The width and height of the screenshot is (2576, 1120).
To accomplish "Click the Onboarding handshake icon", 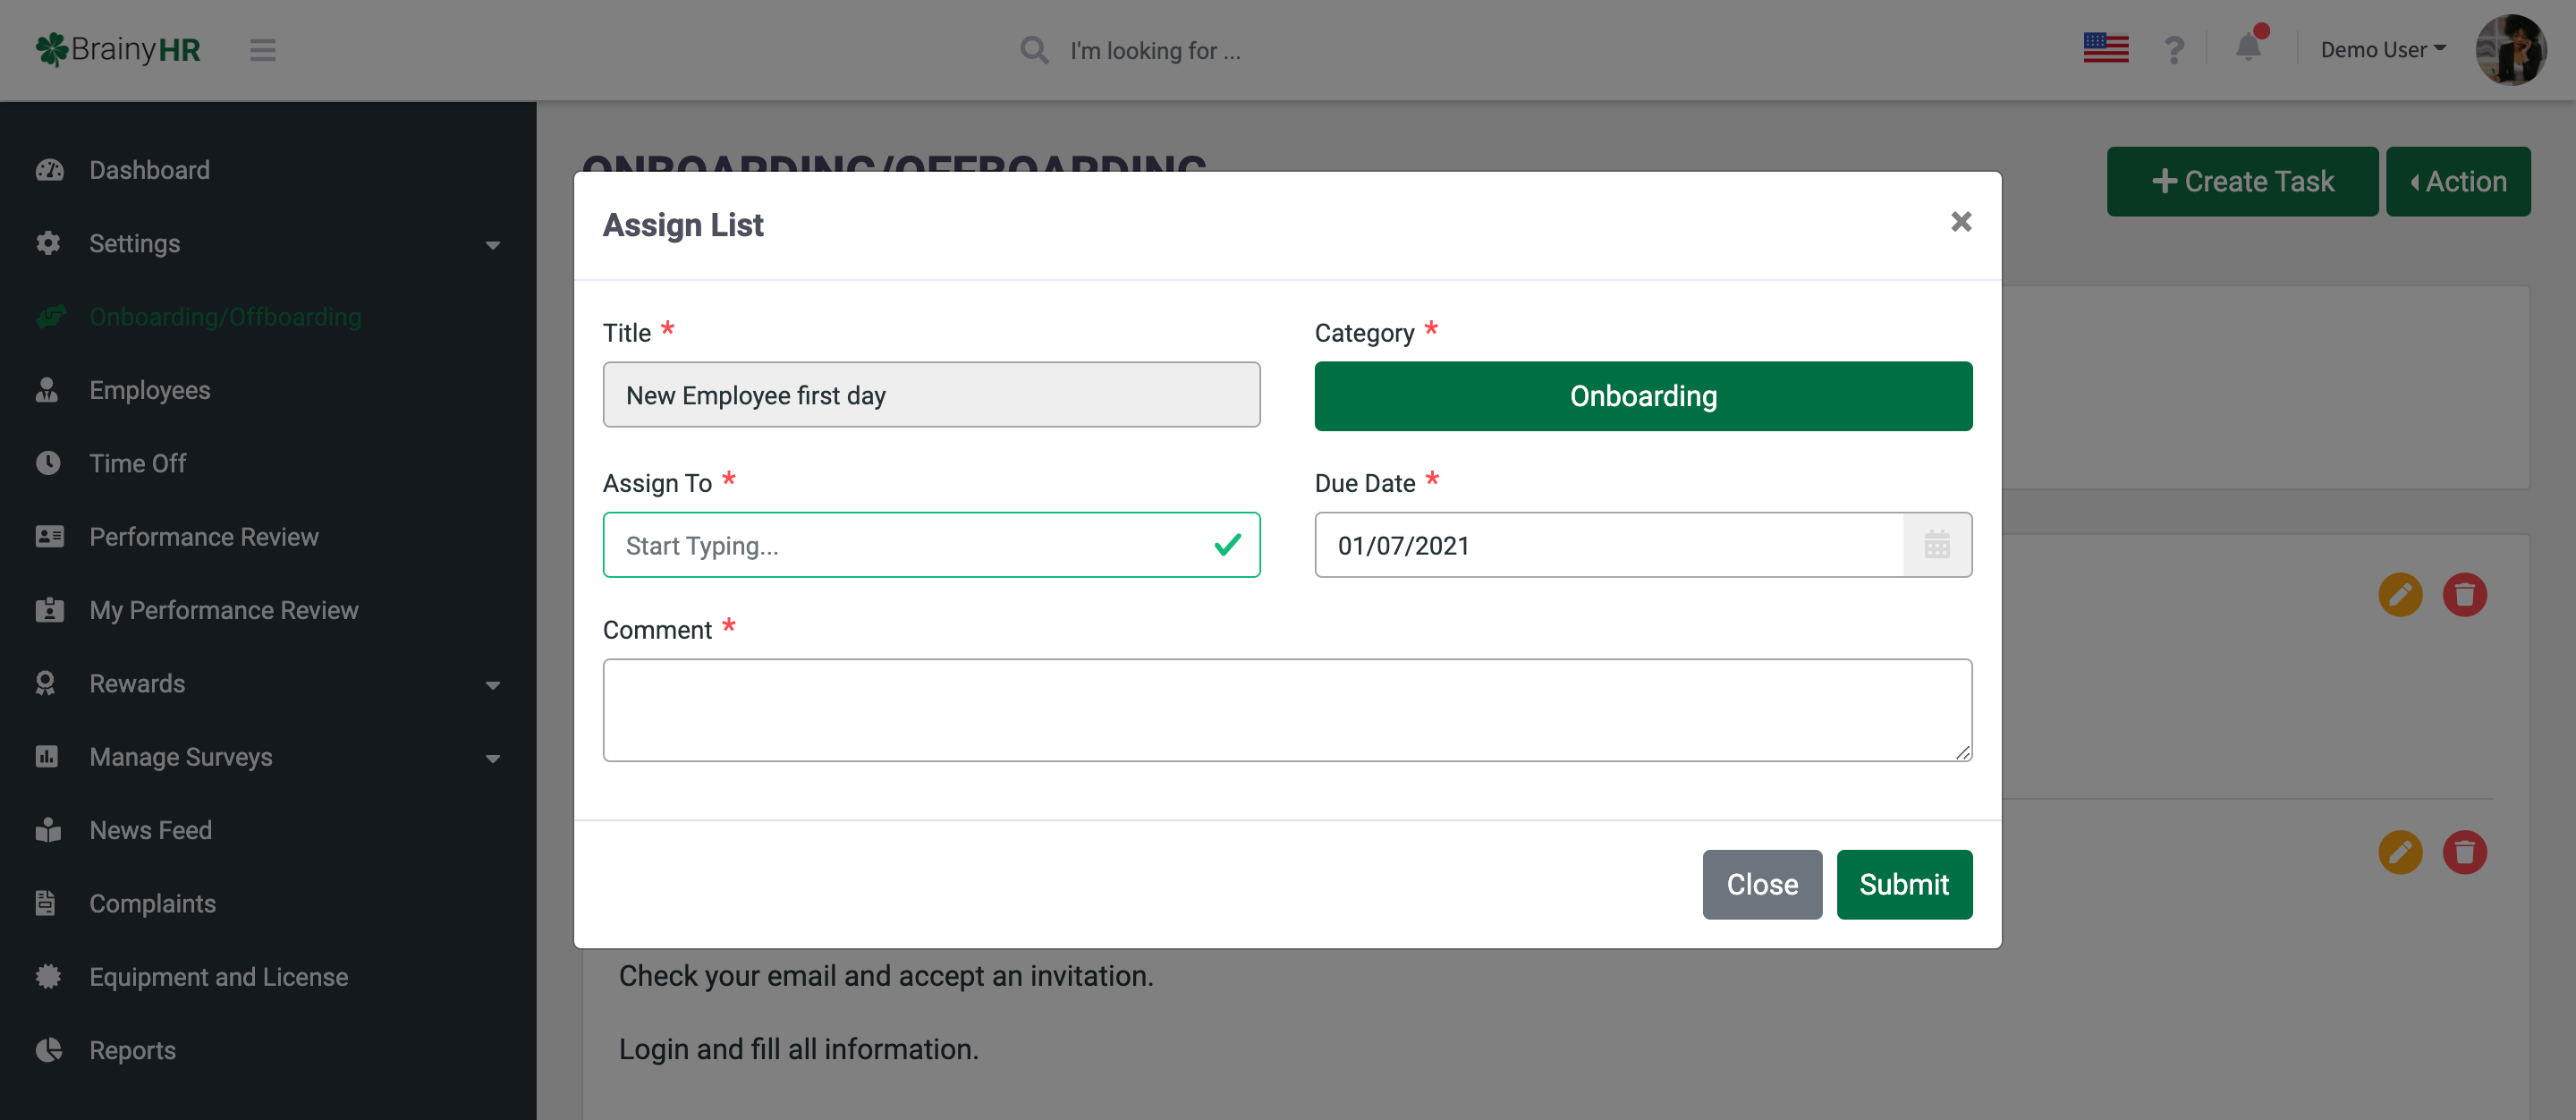I will (x=51, y=317).
